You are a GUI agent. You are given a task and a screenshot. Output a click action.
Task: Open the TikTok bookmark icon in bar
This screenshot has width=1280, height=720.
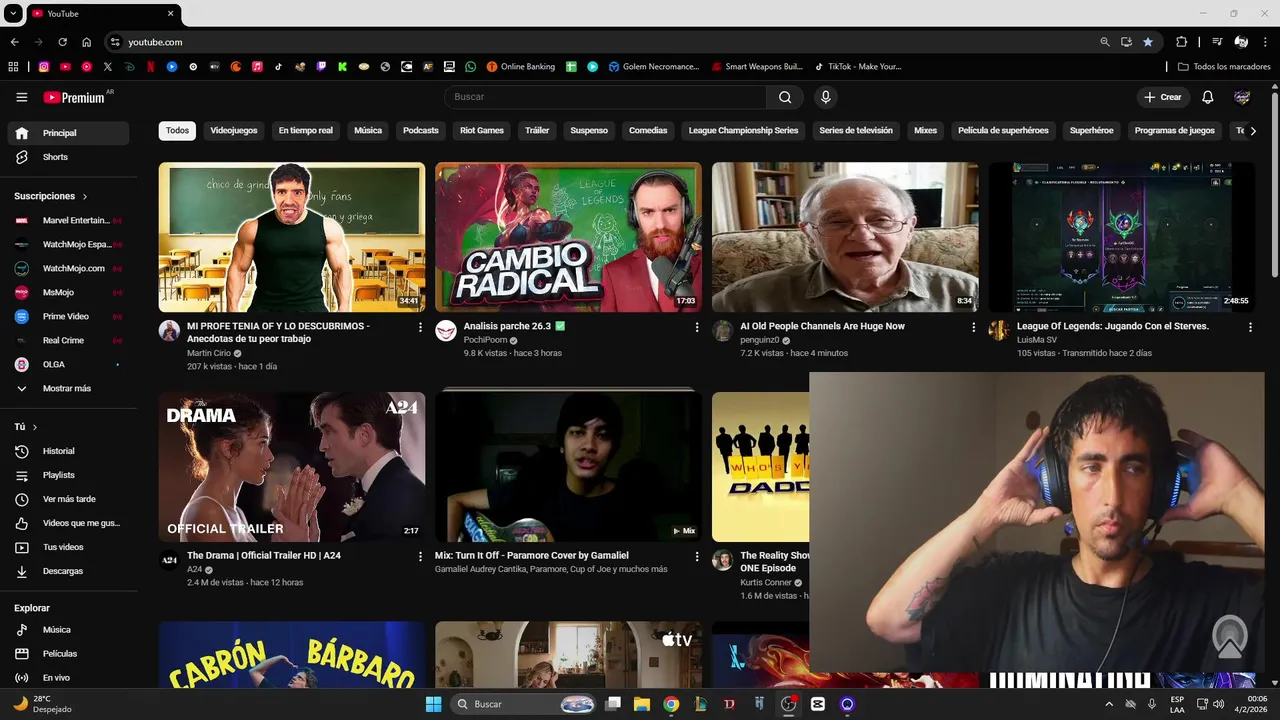[278, 67]
